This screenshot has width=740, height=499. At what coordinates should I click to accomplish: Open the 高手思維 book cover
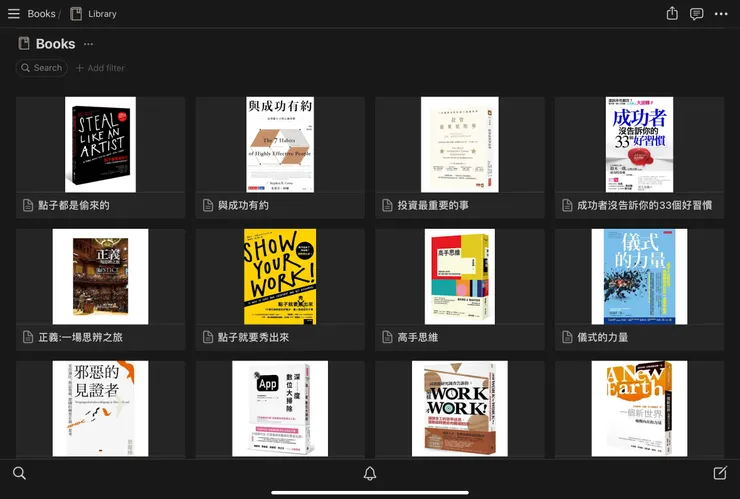[460, 277]
